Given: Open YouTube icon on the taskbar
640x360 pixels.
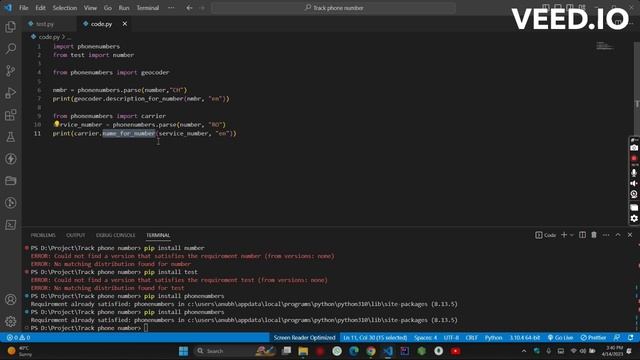Looking at the screenshot, I should (x=456, y=351).
